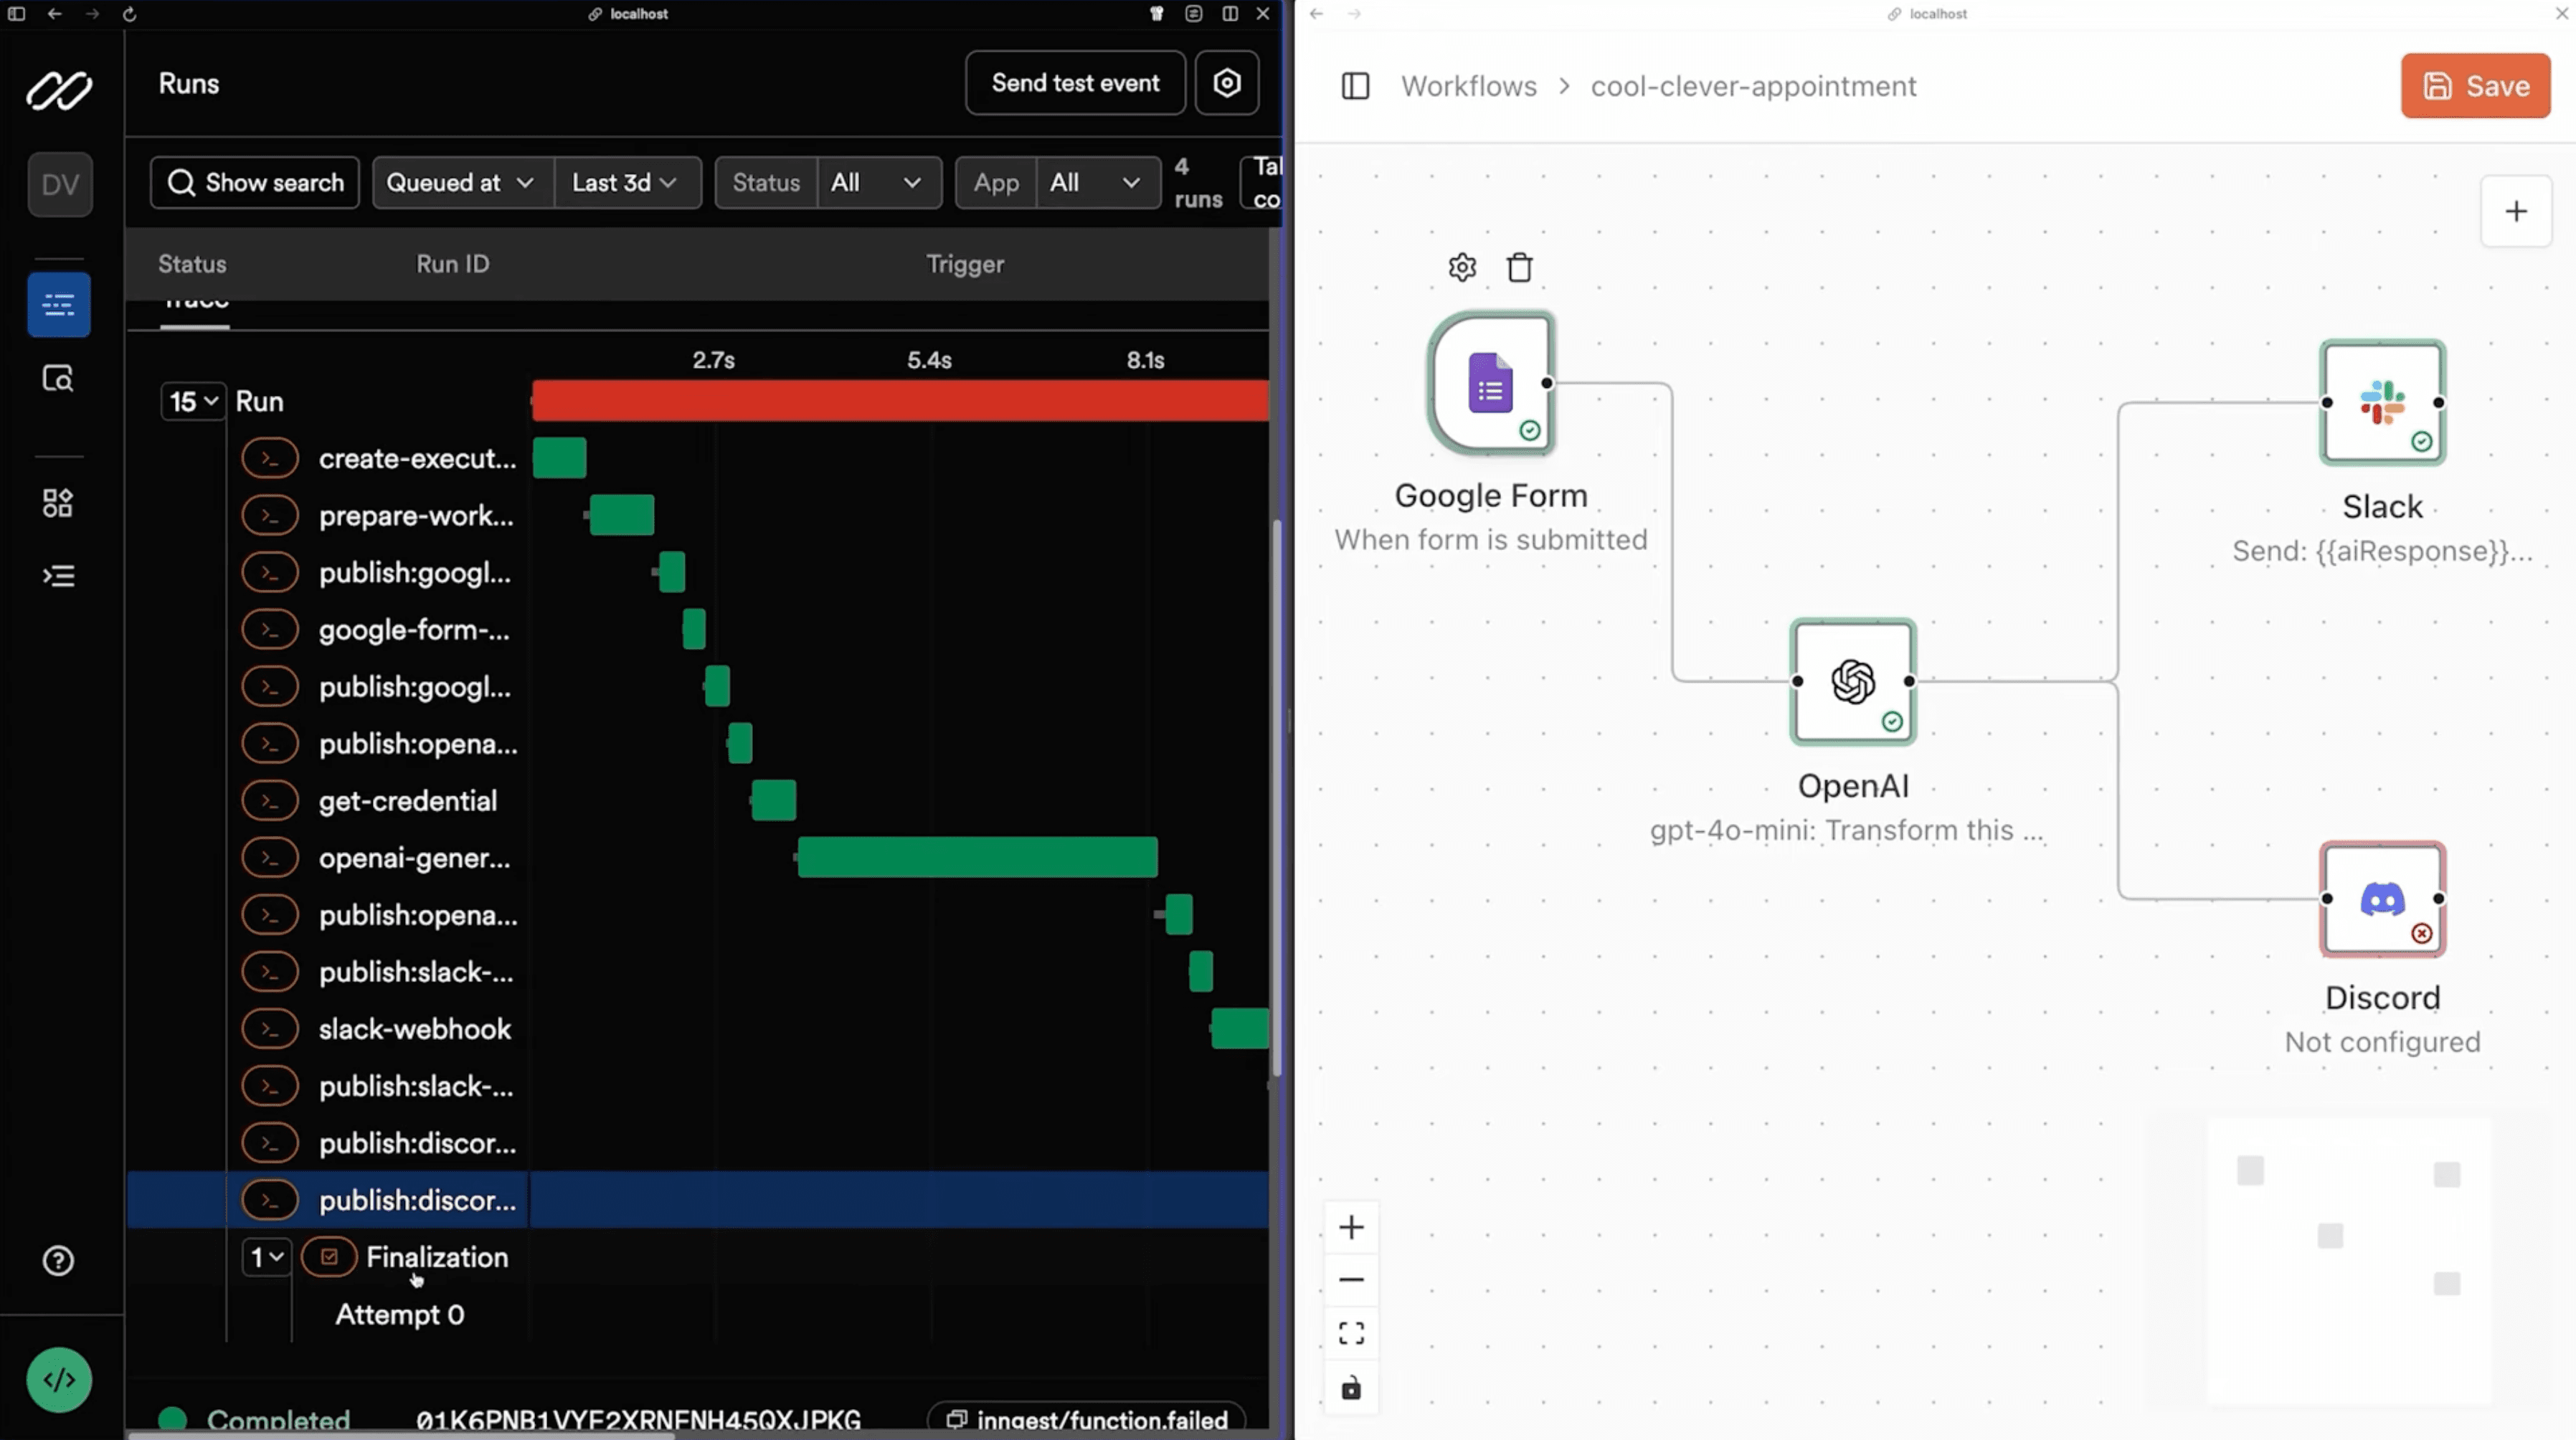The width and height of the screenshot is (2576, 1440).
Task: Click fit view icon on canvas controls
Action: [1351, 1333]
